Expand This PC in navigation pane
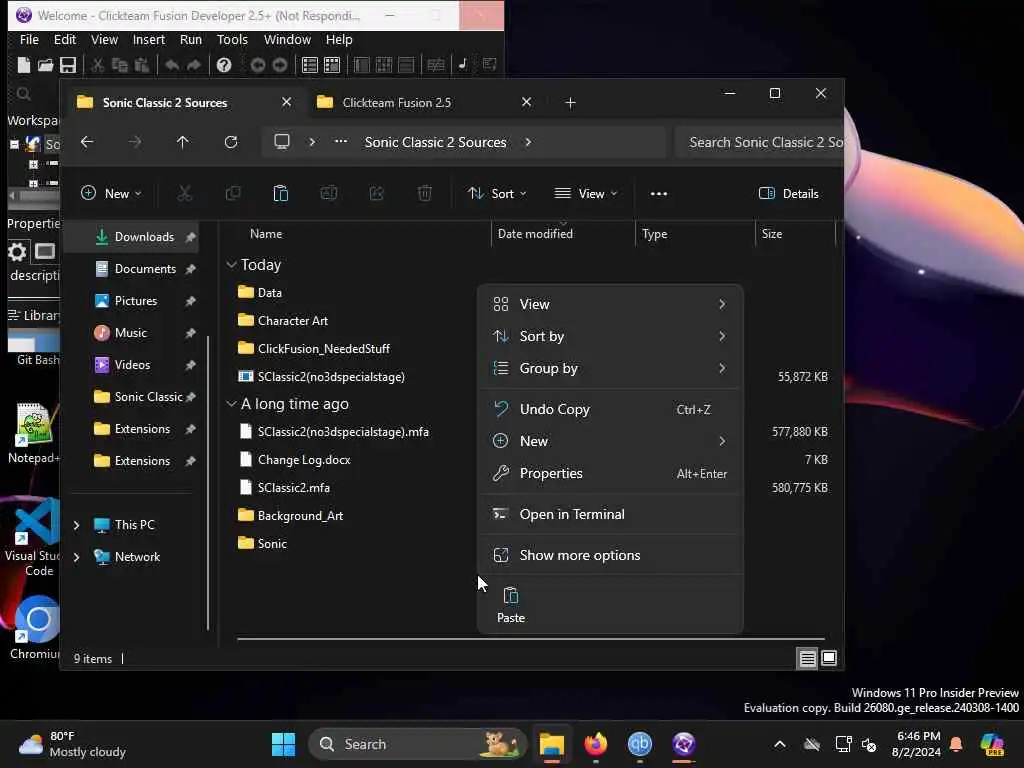The width and height of the screenshot is (1024, 768). 76,525
